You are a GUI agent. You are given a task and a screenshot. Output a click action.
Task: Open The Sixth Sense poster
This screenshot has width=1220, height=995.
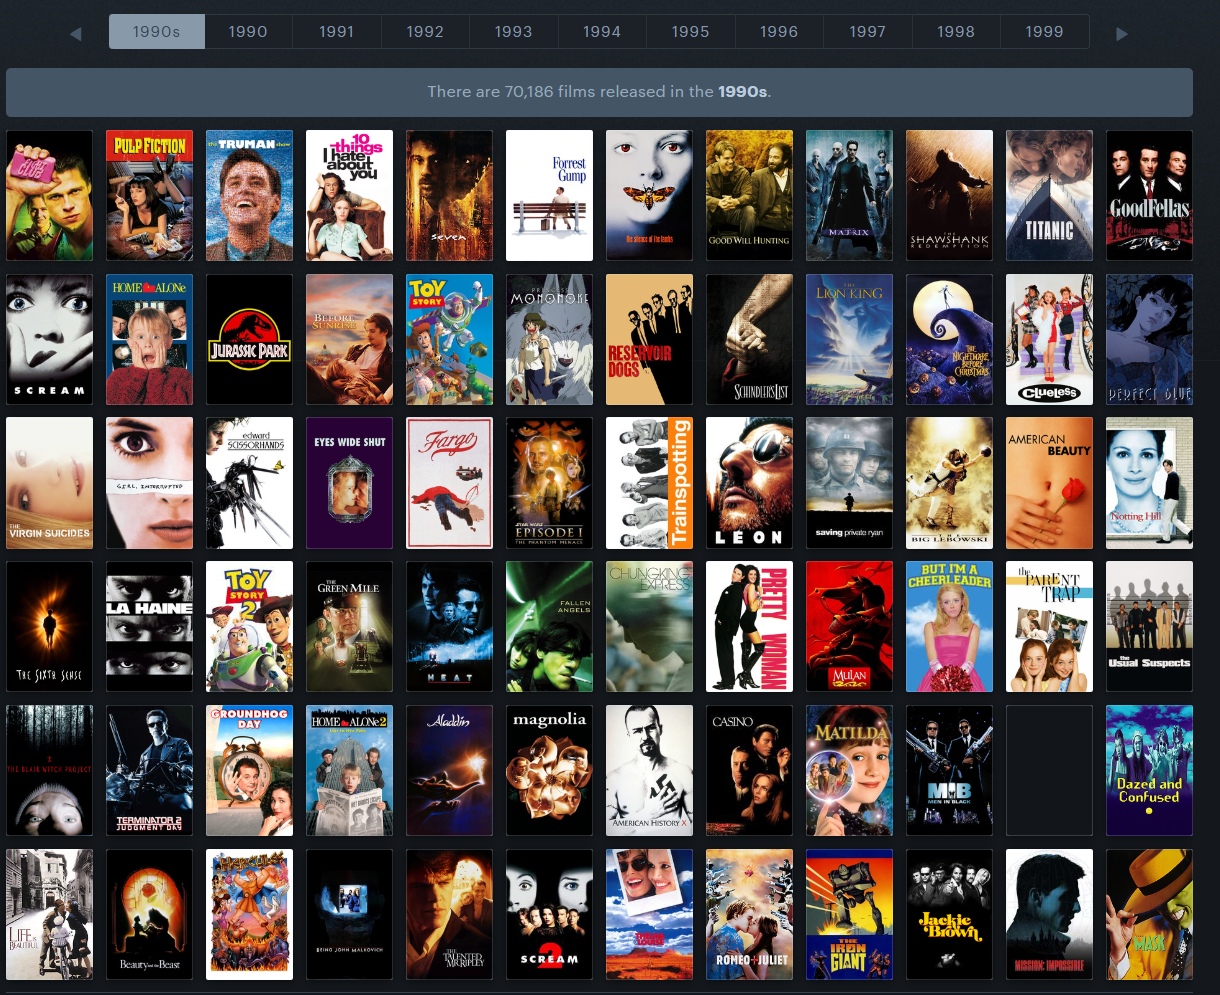tap(50, 627)
